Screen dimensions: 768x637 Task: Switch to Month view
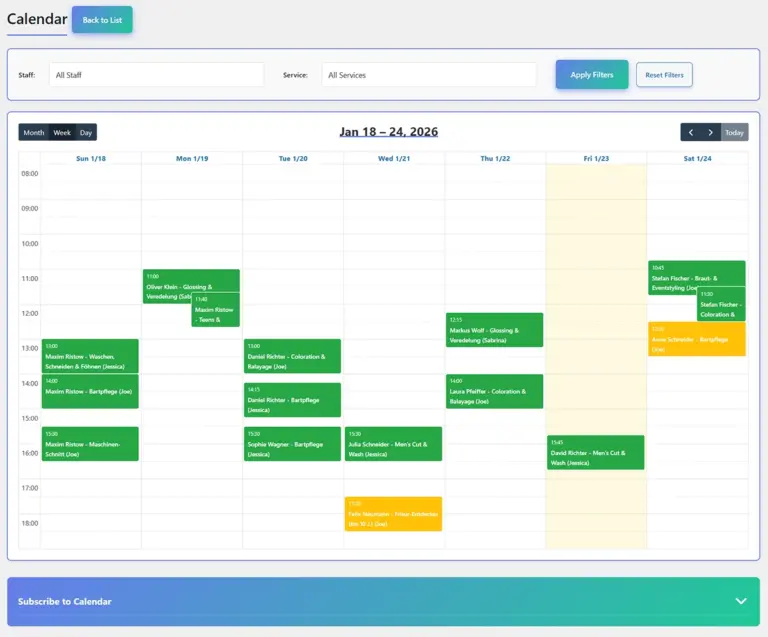click(34, 132)
